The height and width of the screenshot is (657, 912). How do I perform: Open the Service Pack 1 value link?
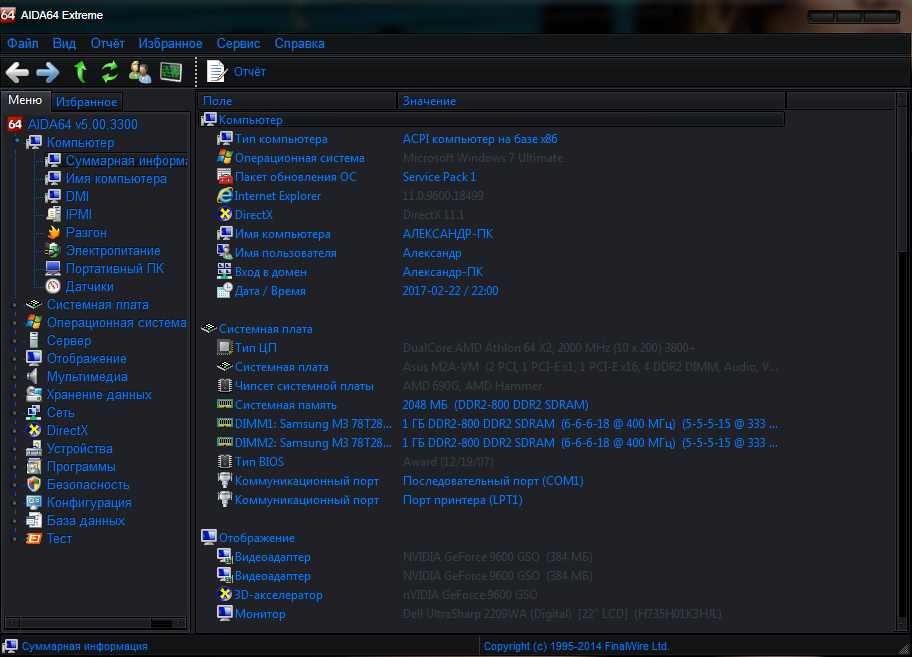click(439, 177)
